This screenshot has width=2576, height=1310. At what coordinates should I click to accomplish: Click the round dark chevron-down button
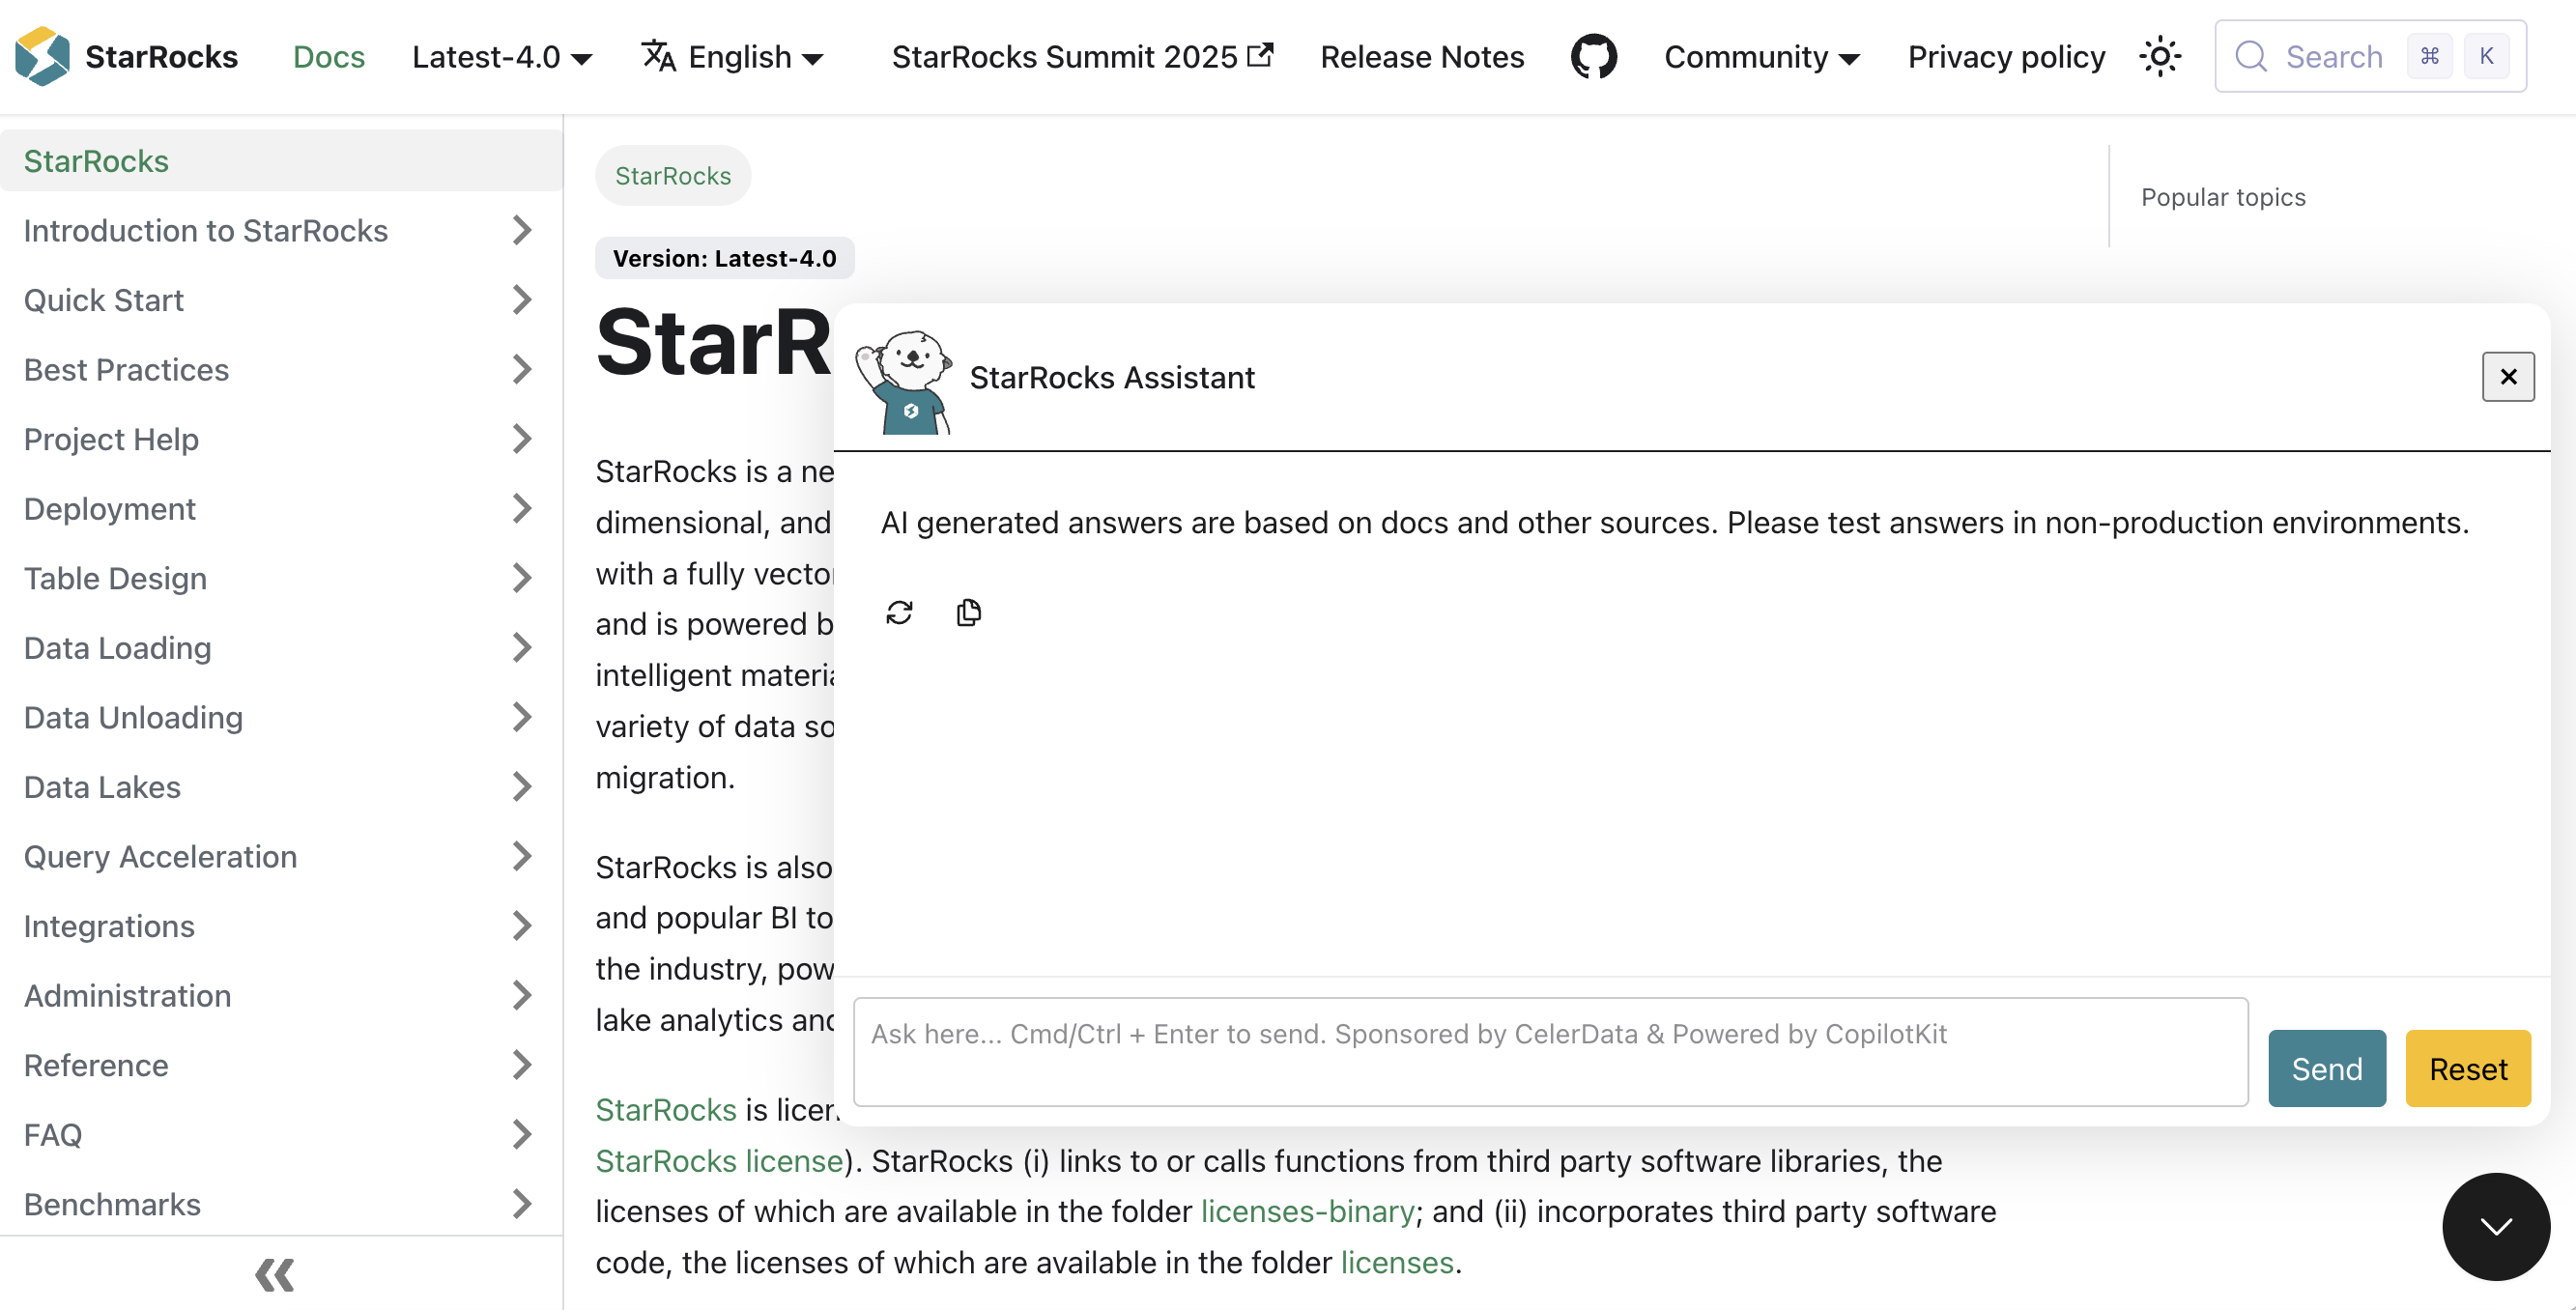coord(2495,1226)
